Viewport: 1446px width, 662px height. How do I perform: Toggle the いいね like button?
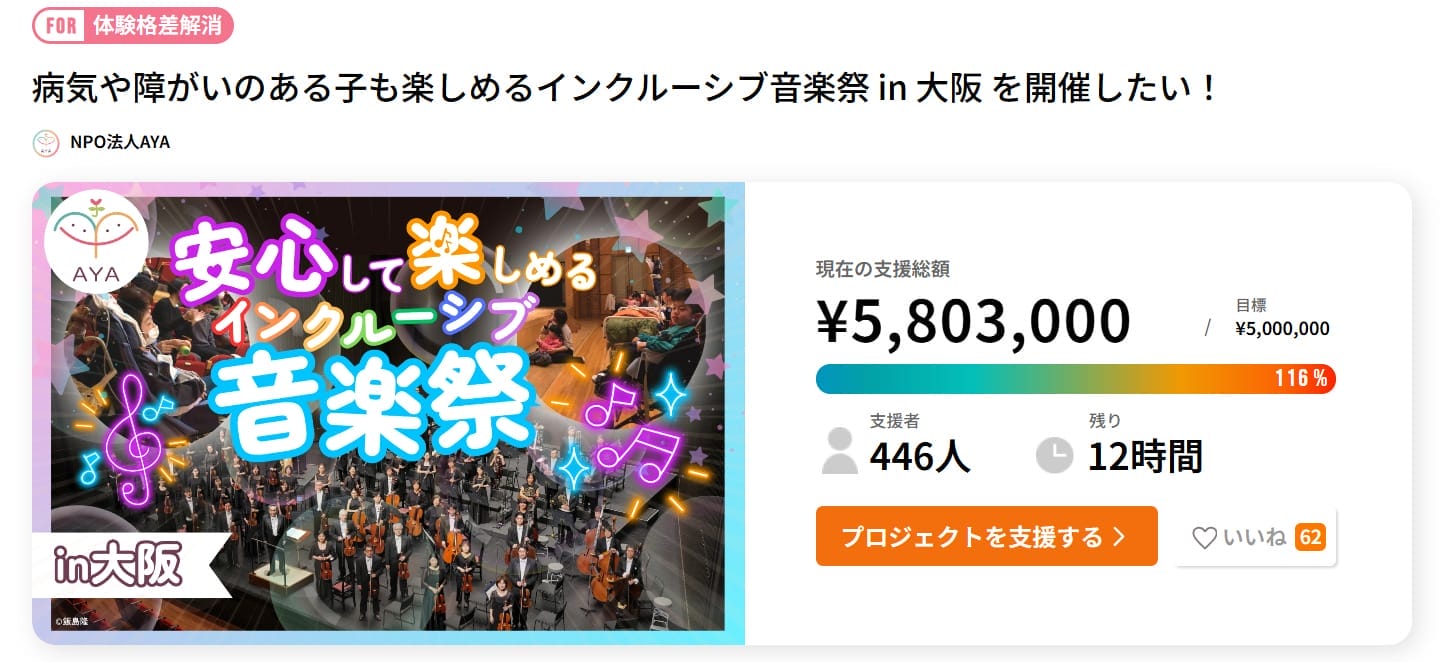pyautogui.click(x=1255, y=537)
